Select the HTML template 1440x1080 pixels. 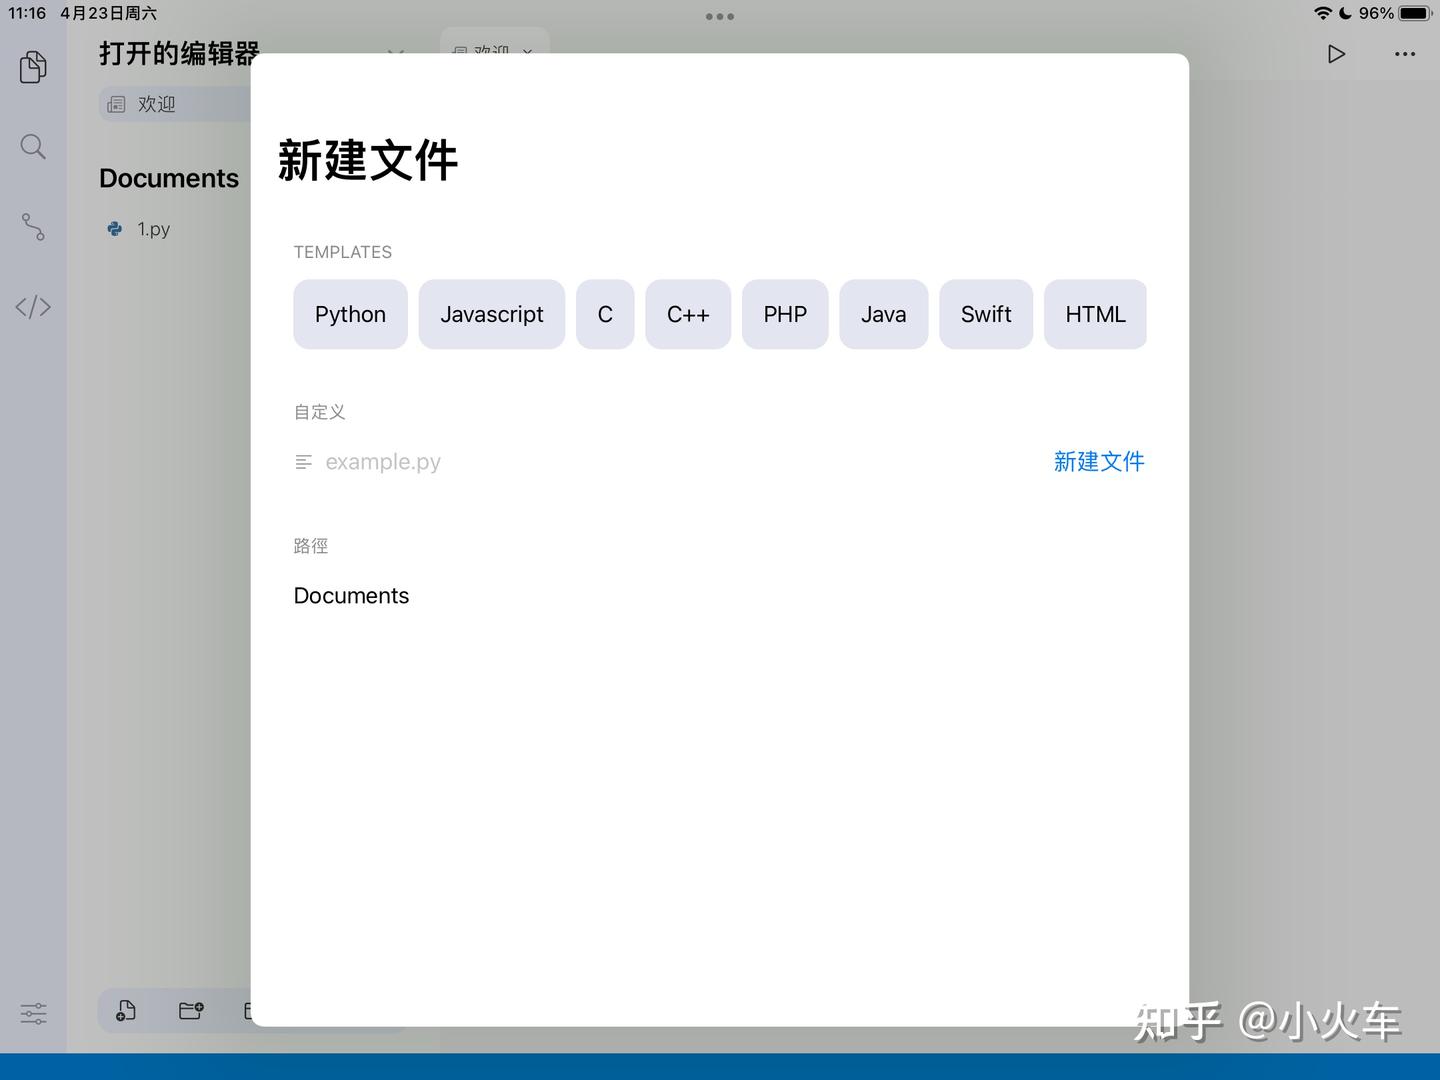1095,314
